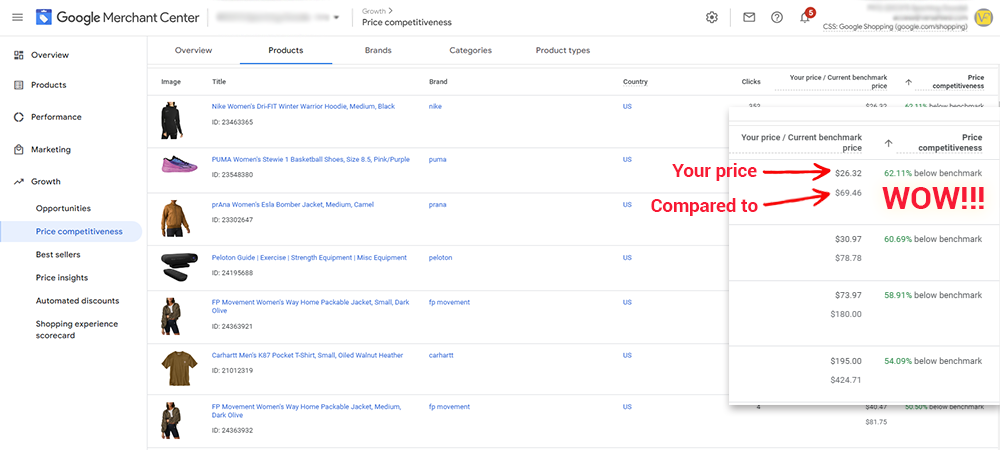Click the Products icon in the sidebar
This screenshot has width=1000, height=450.
coord(18,85)
